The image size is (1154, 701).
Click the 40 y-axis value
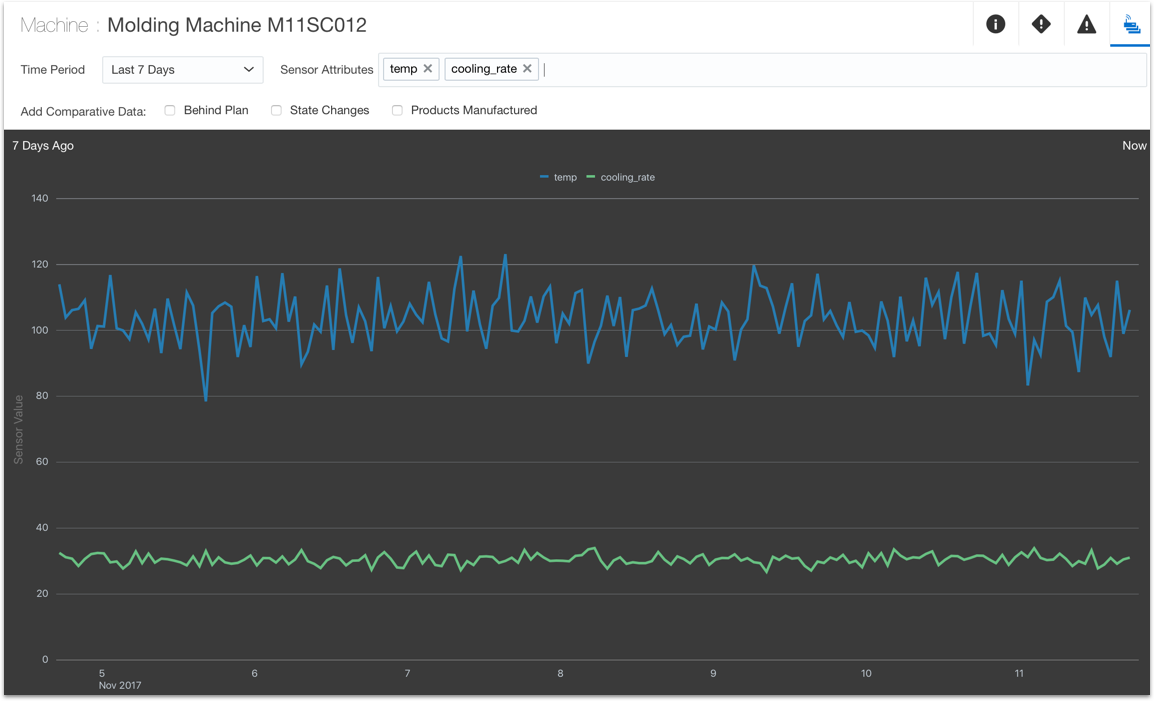(43, 528)
